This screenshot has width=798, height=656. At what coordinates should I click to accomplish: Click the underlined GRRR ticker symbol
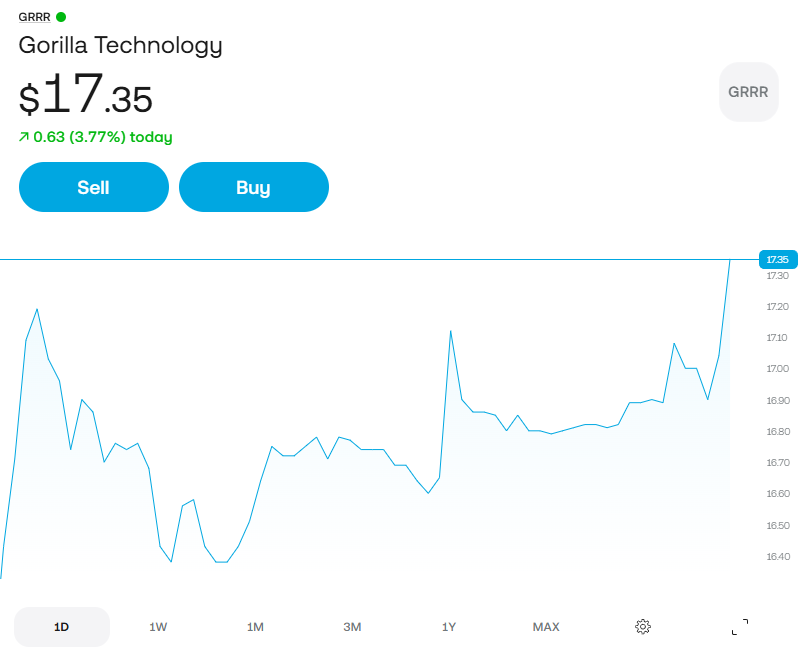(34, 17)
